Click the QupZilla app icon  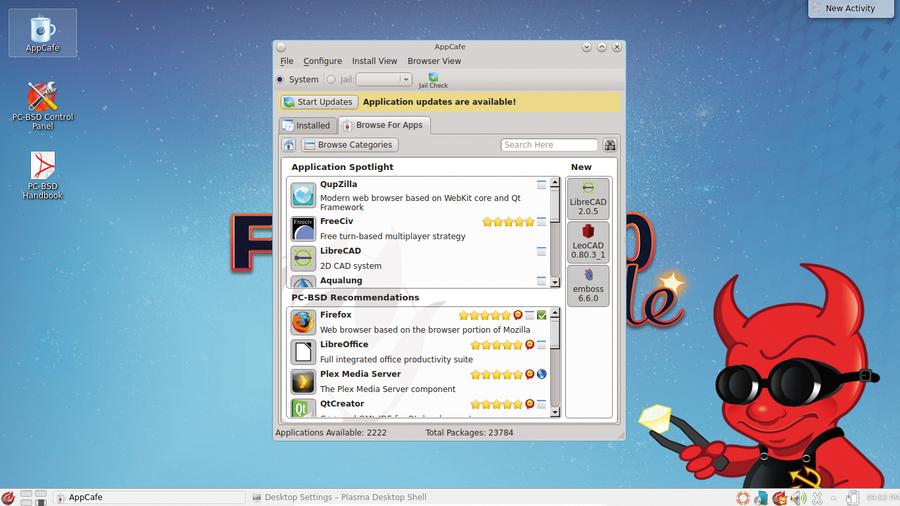point(302,195)
